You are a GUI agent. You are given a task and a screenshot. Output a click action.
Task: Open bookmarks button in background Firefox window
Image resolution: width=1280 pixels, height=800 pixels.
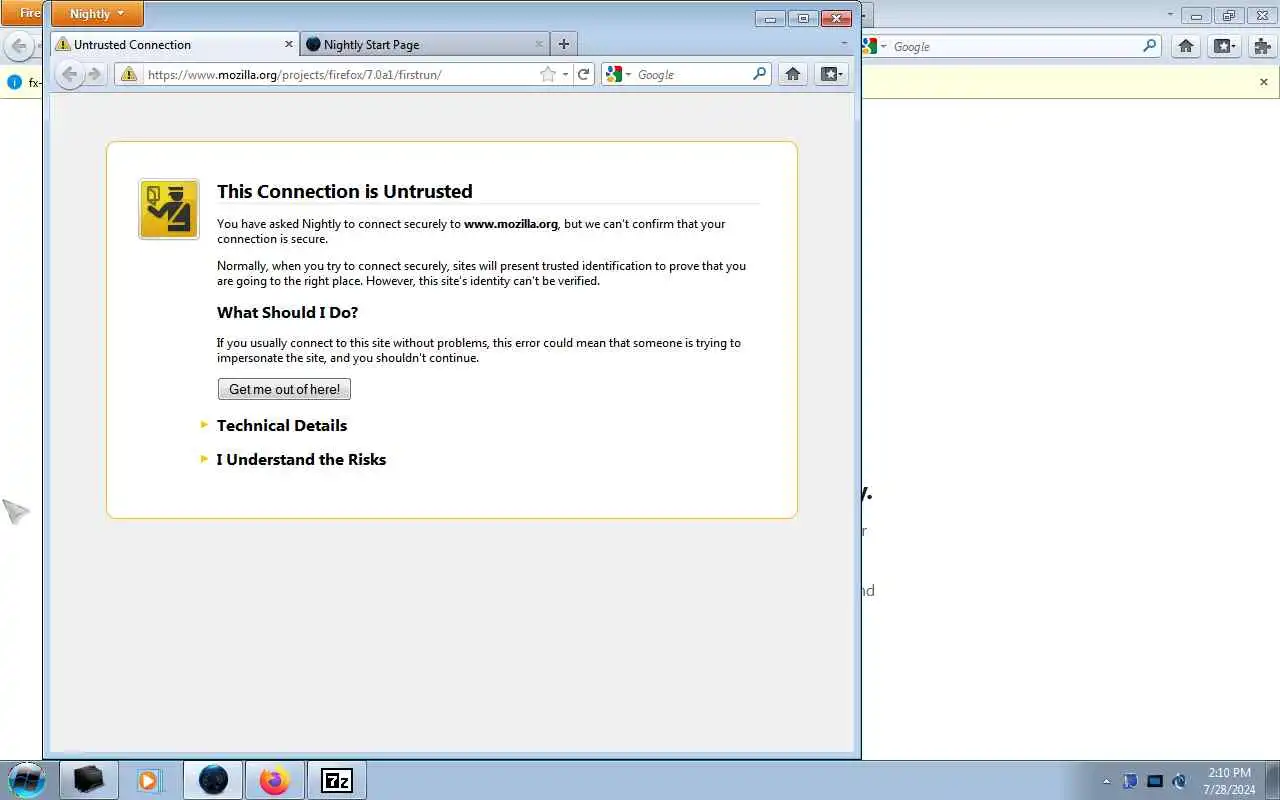[1225, 46]
